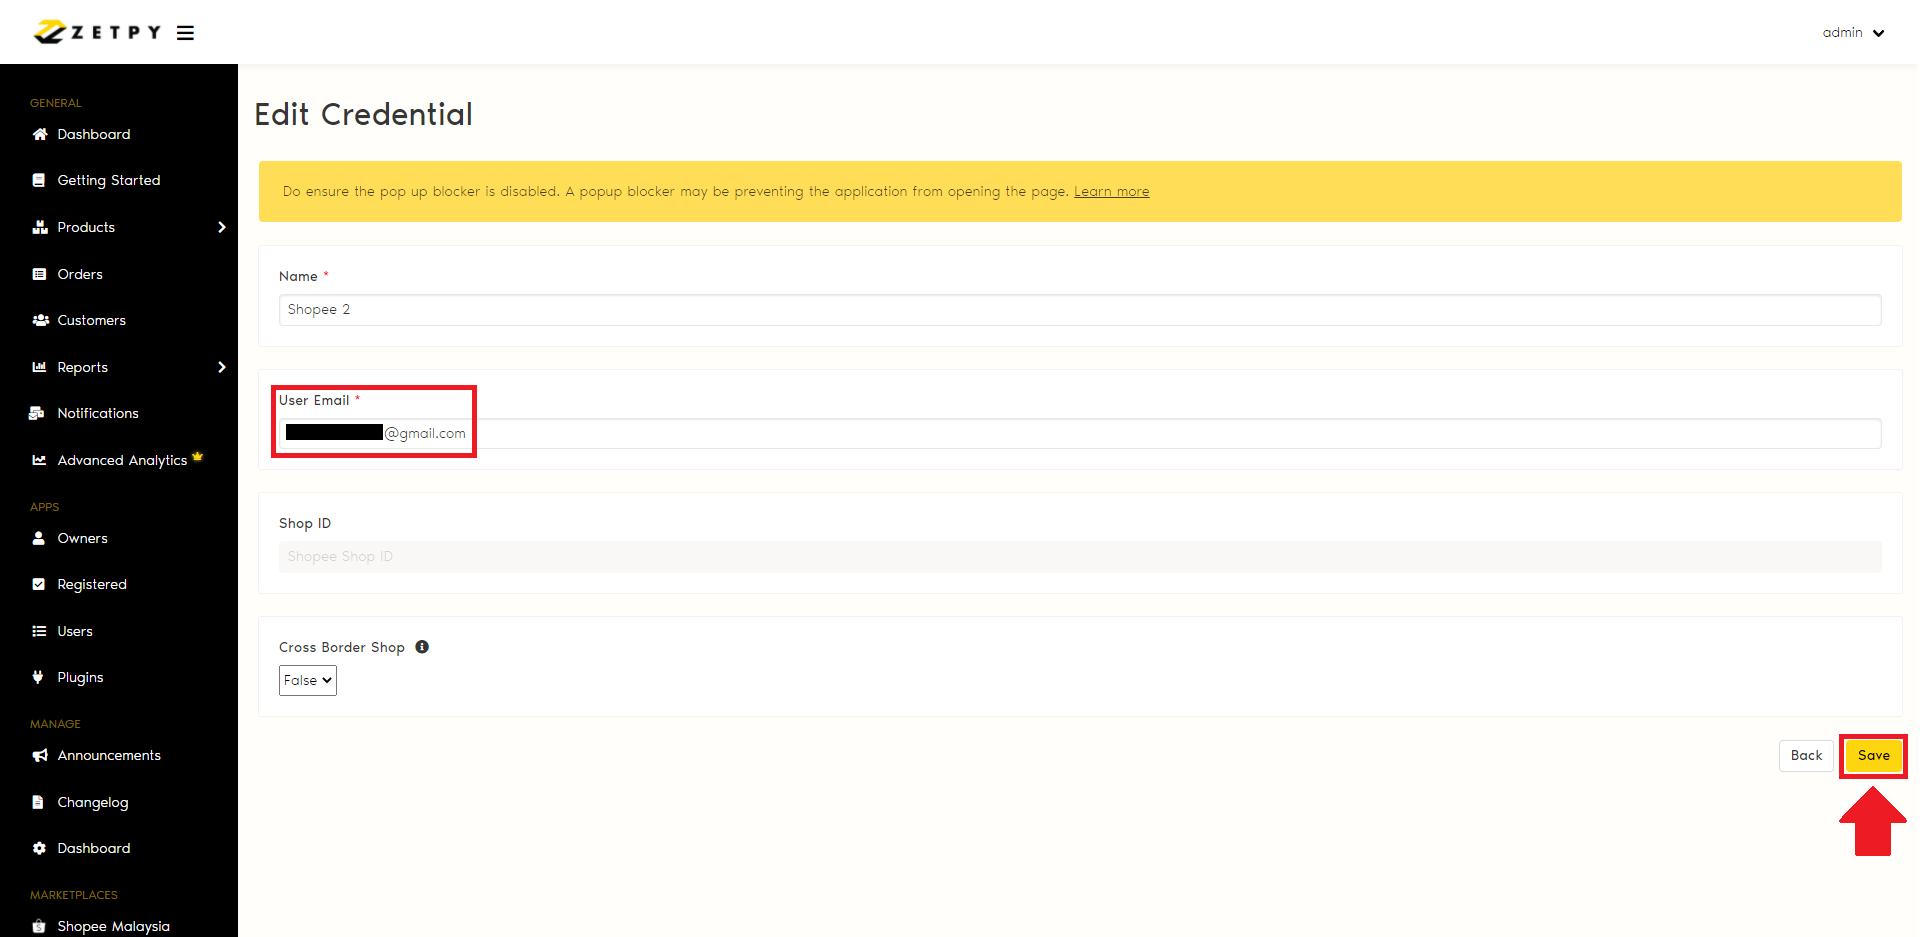
Task: Go to Getting Started page
Action: point(109,180)
